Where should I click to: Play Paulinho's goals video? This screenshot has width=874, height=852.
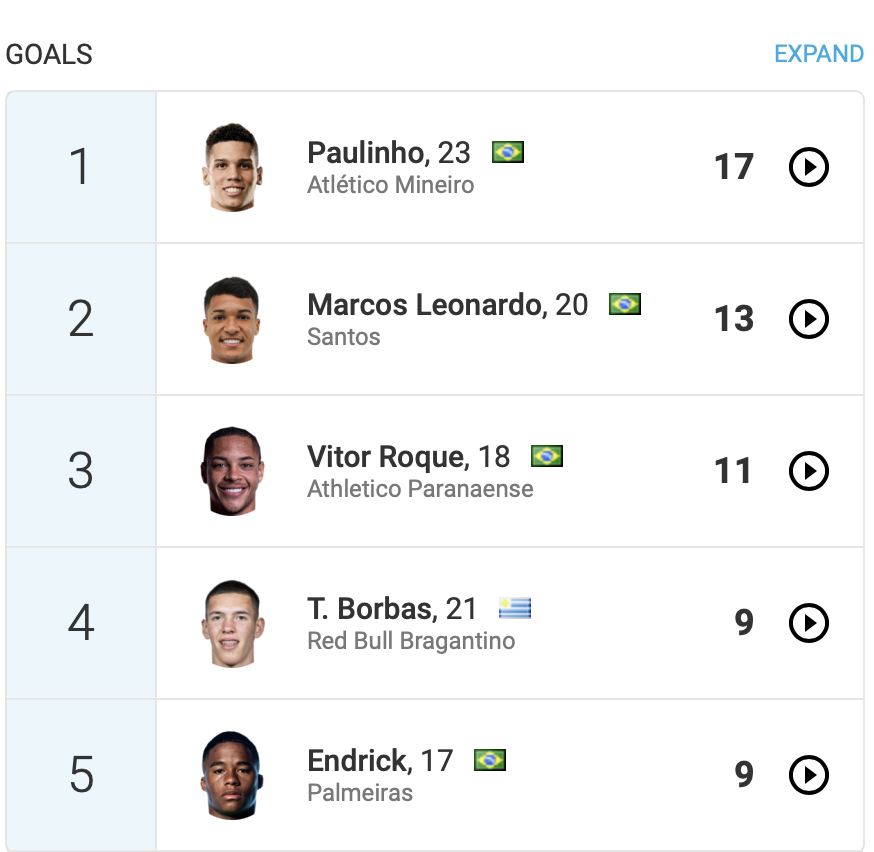point(808,167)
